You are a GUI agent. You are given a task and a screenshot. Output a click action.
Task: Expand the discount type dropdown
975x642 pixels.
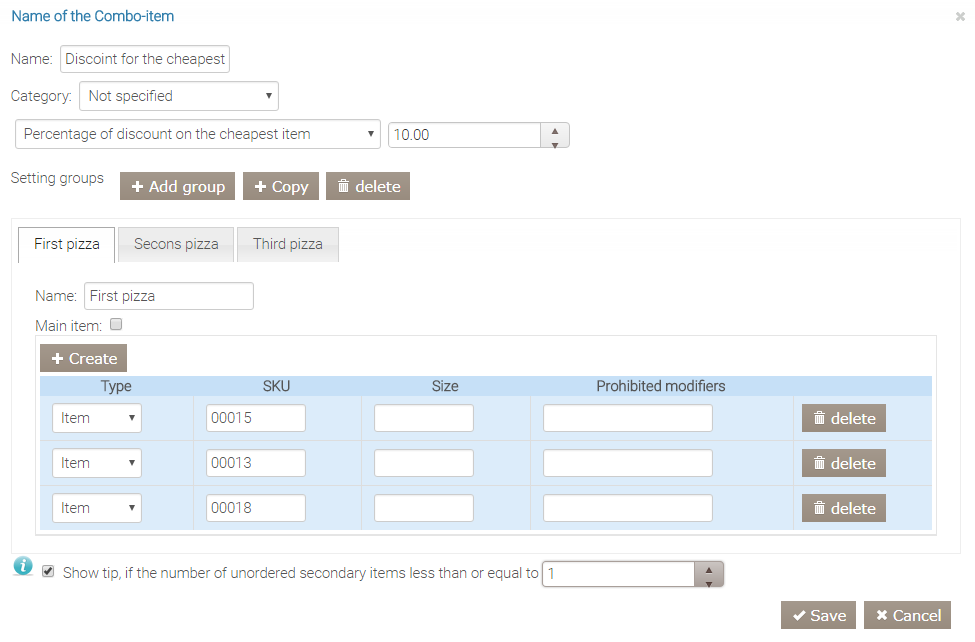198,134
